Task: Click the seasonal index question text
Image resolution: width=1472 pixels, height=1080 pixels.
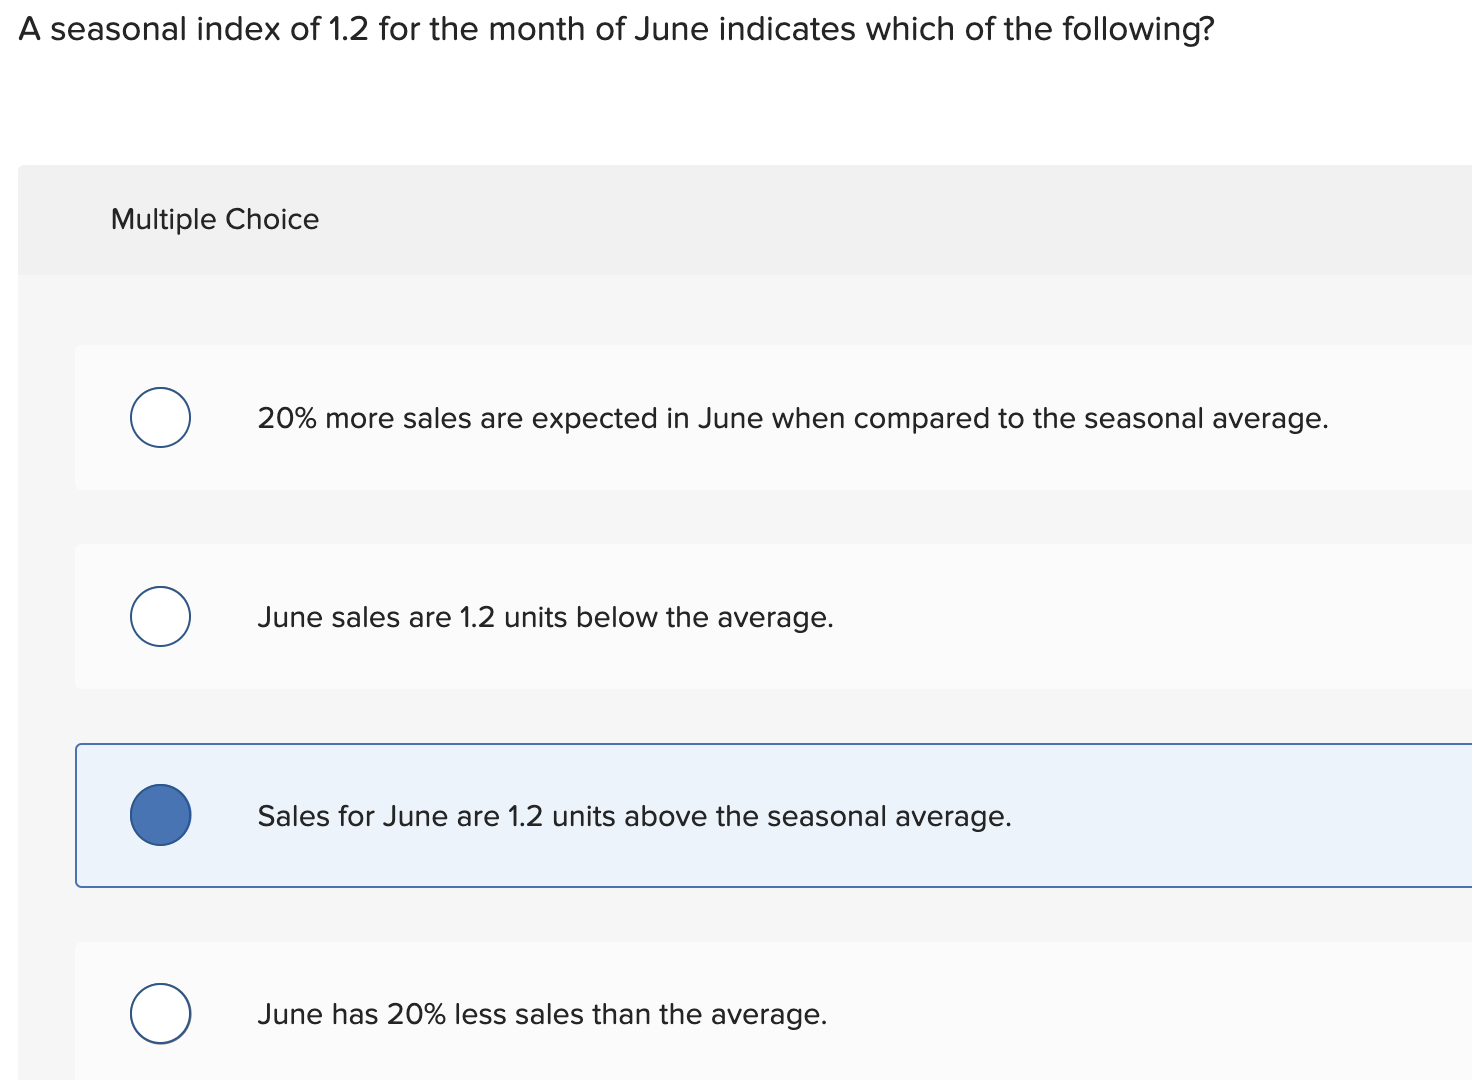Action: (616, 29)
